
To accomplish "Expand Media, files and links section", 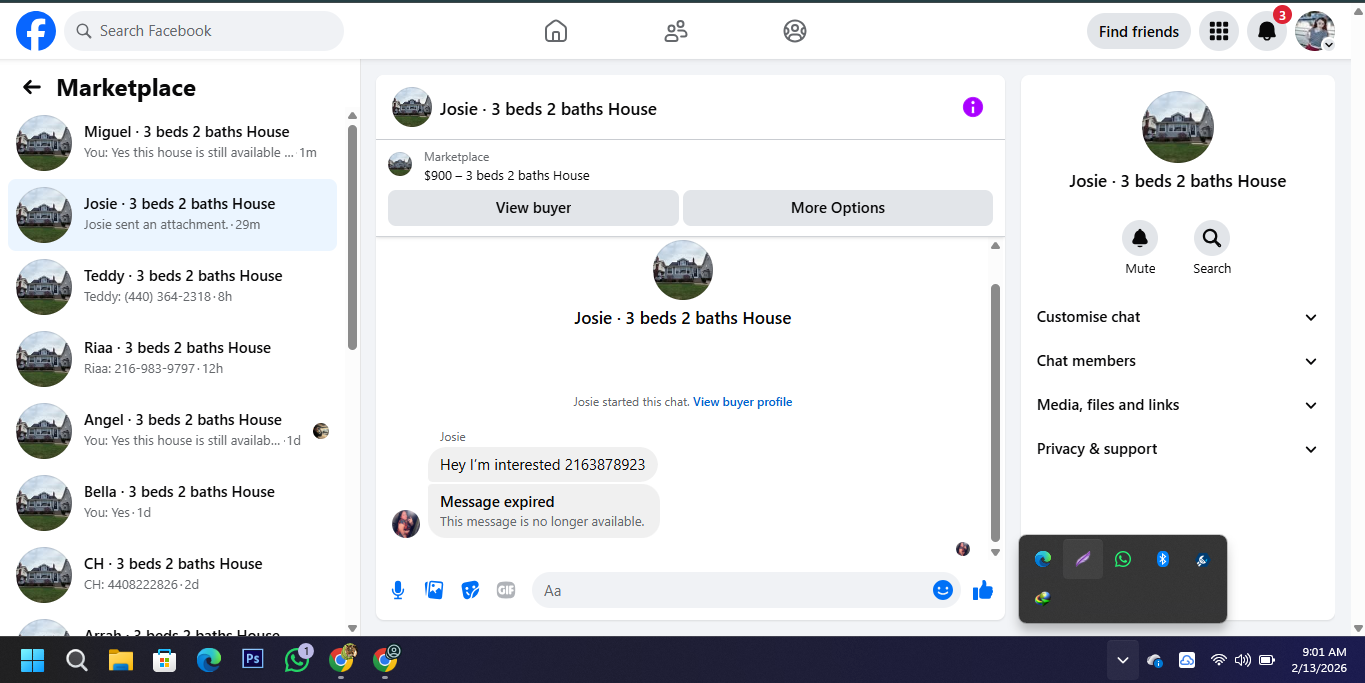I will (1178, 405).
